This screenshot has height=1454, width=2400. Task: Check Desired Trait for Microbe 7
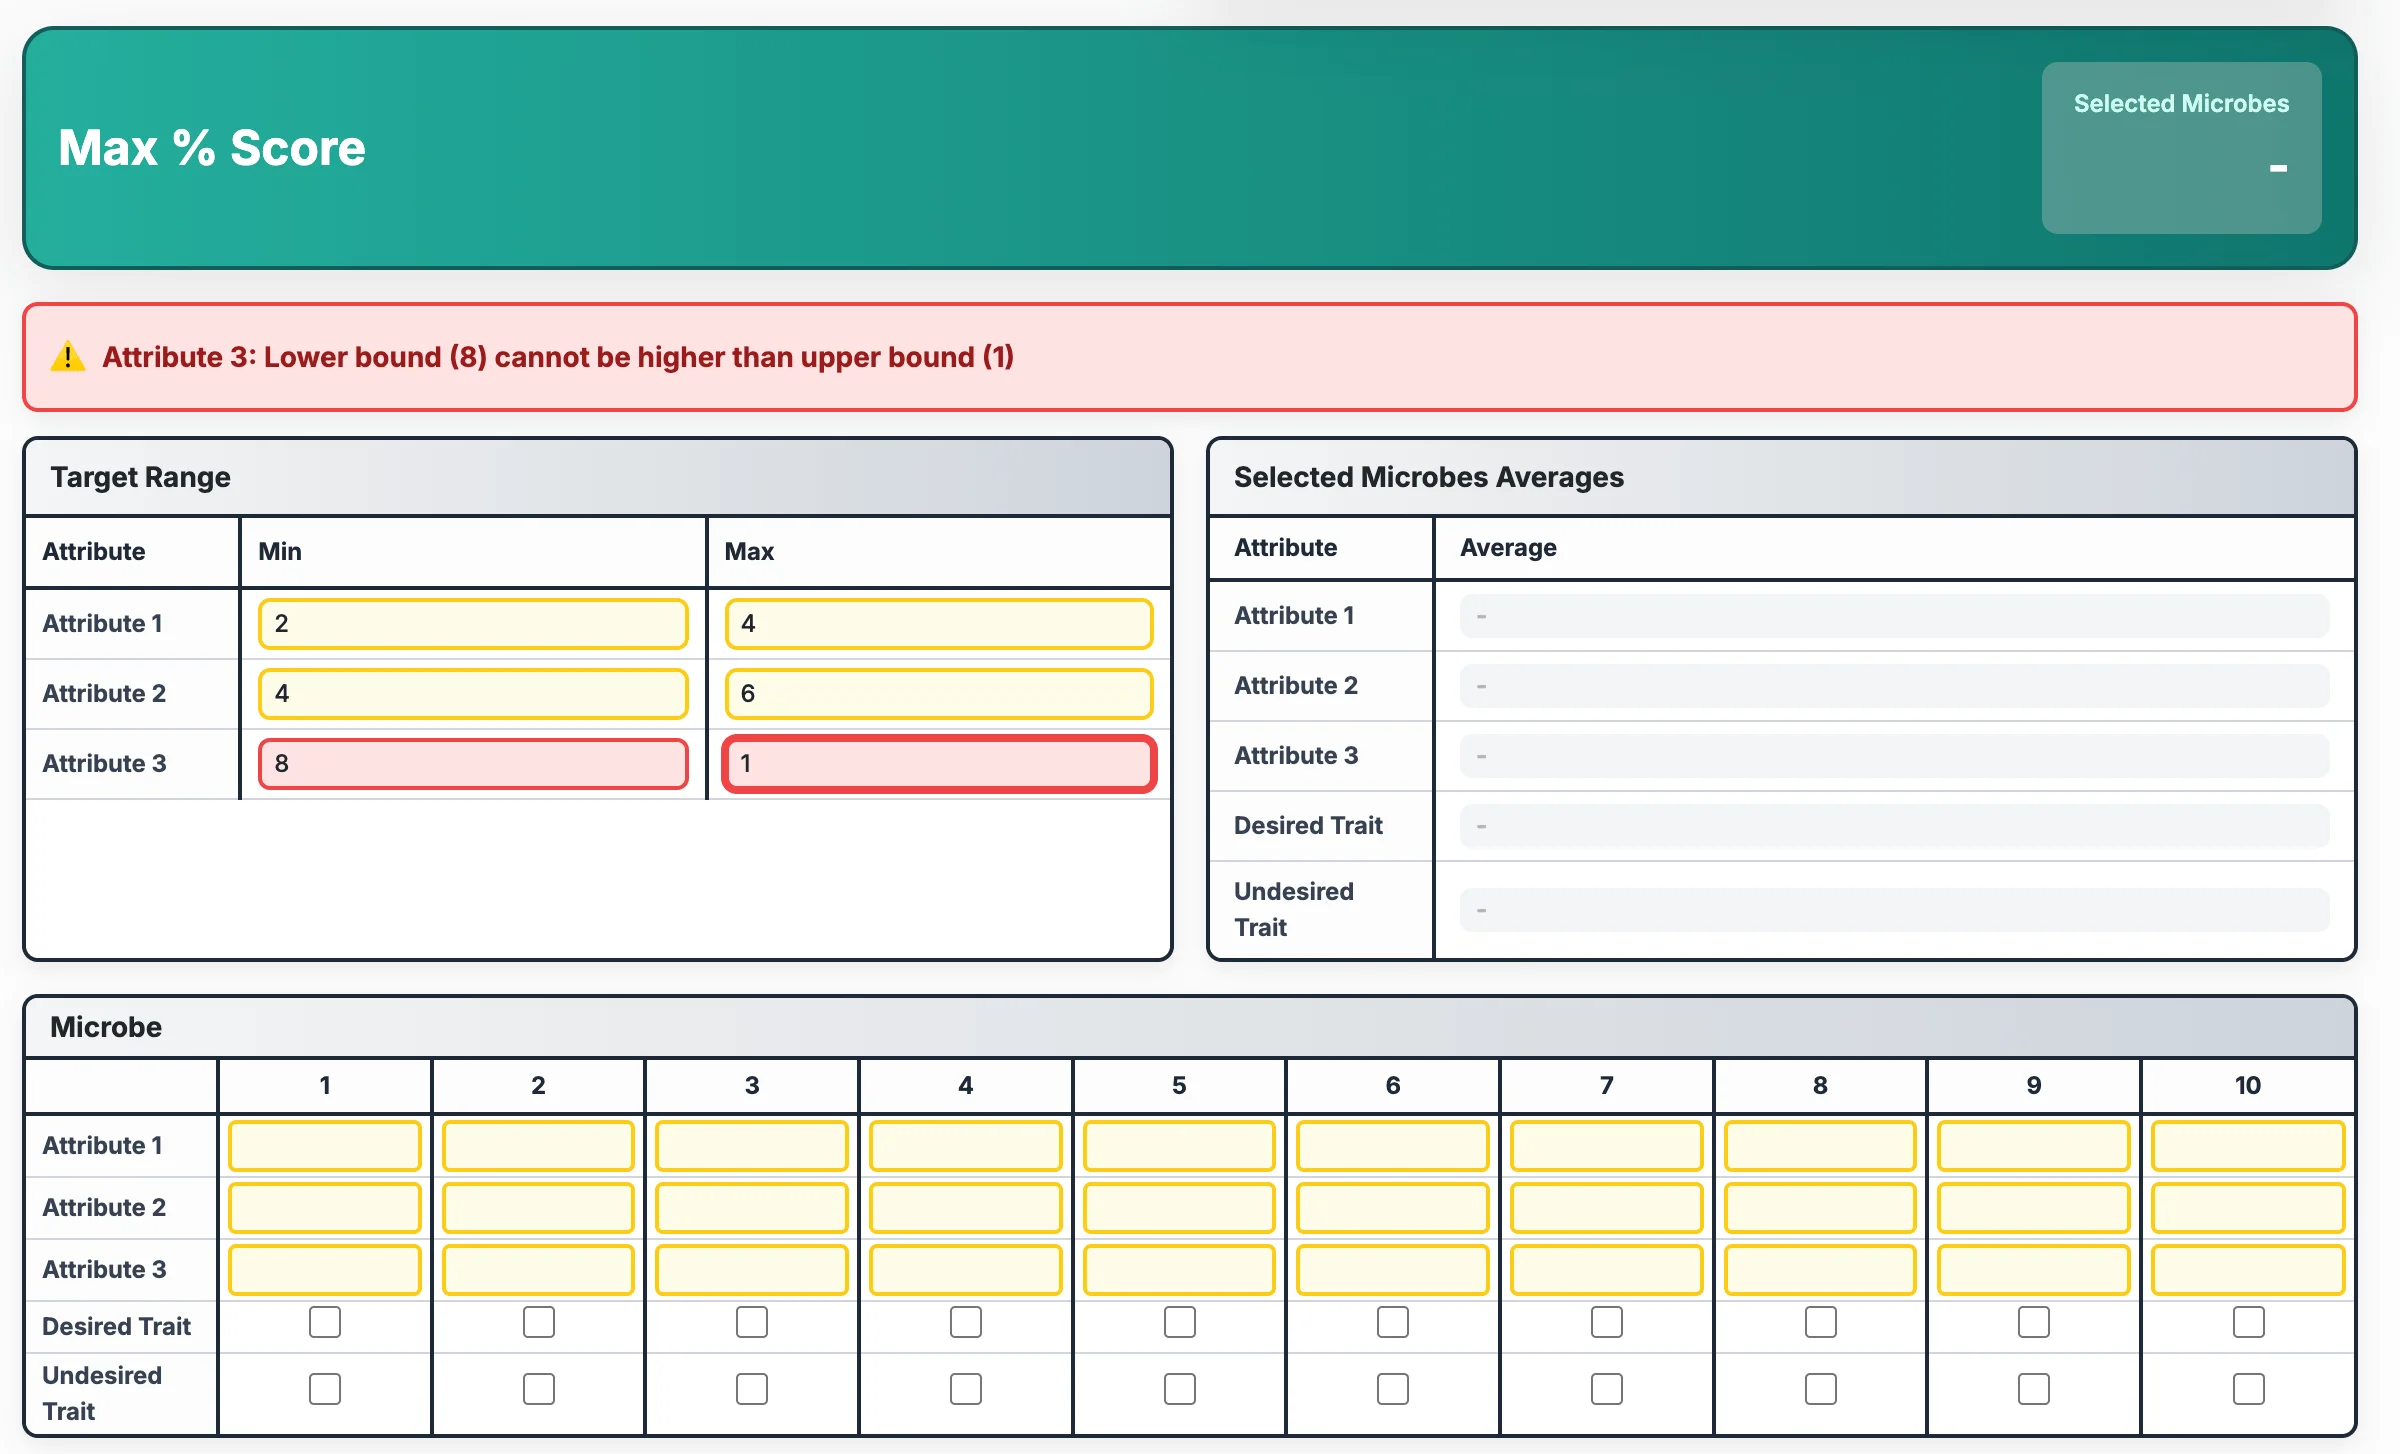tap(1606, 1322)
